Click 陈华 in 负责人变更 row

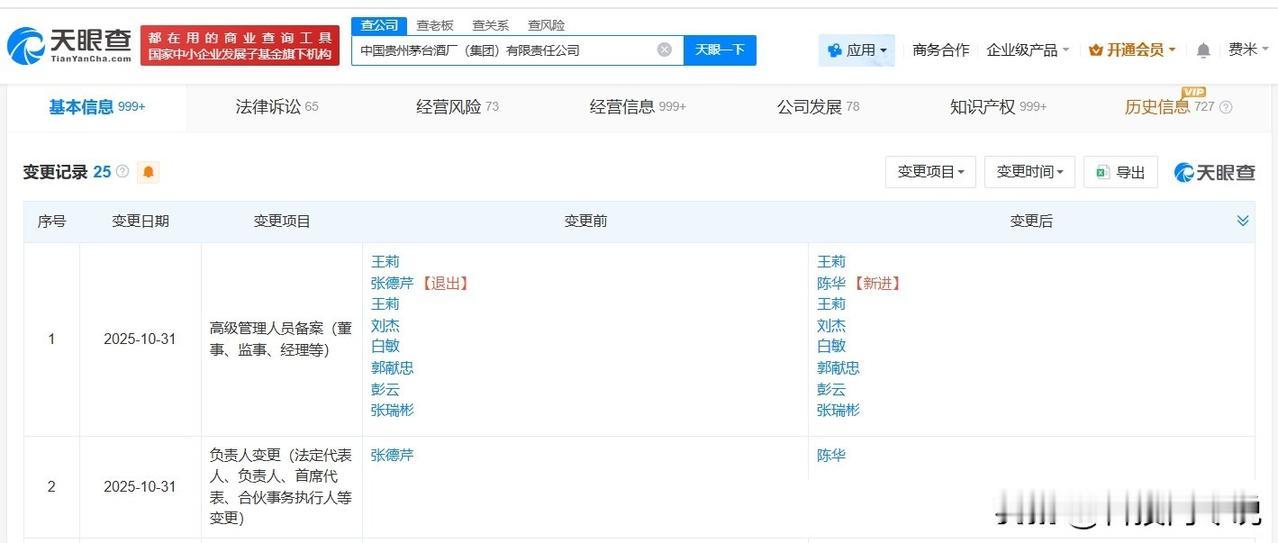tap(831, 455)
